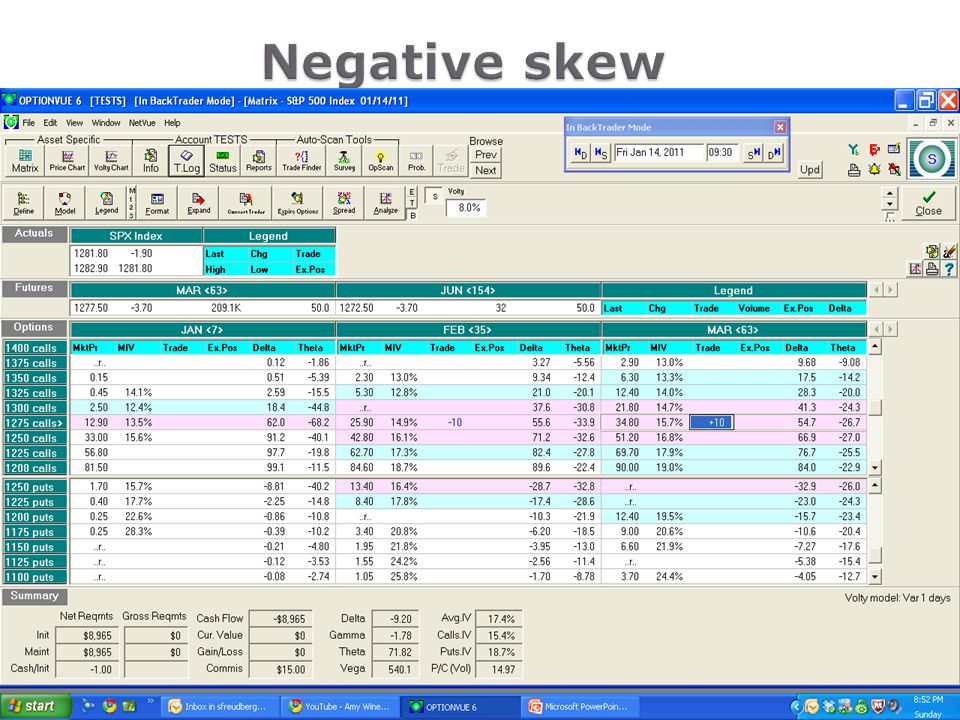
Task: Open the Help menu
Action: [172, 122]
